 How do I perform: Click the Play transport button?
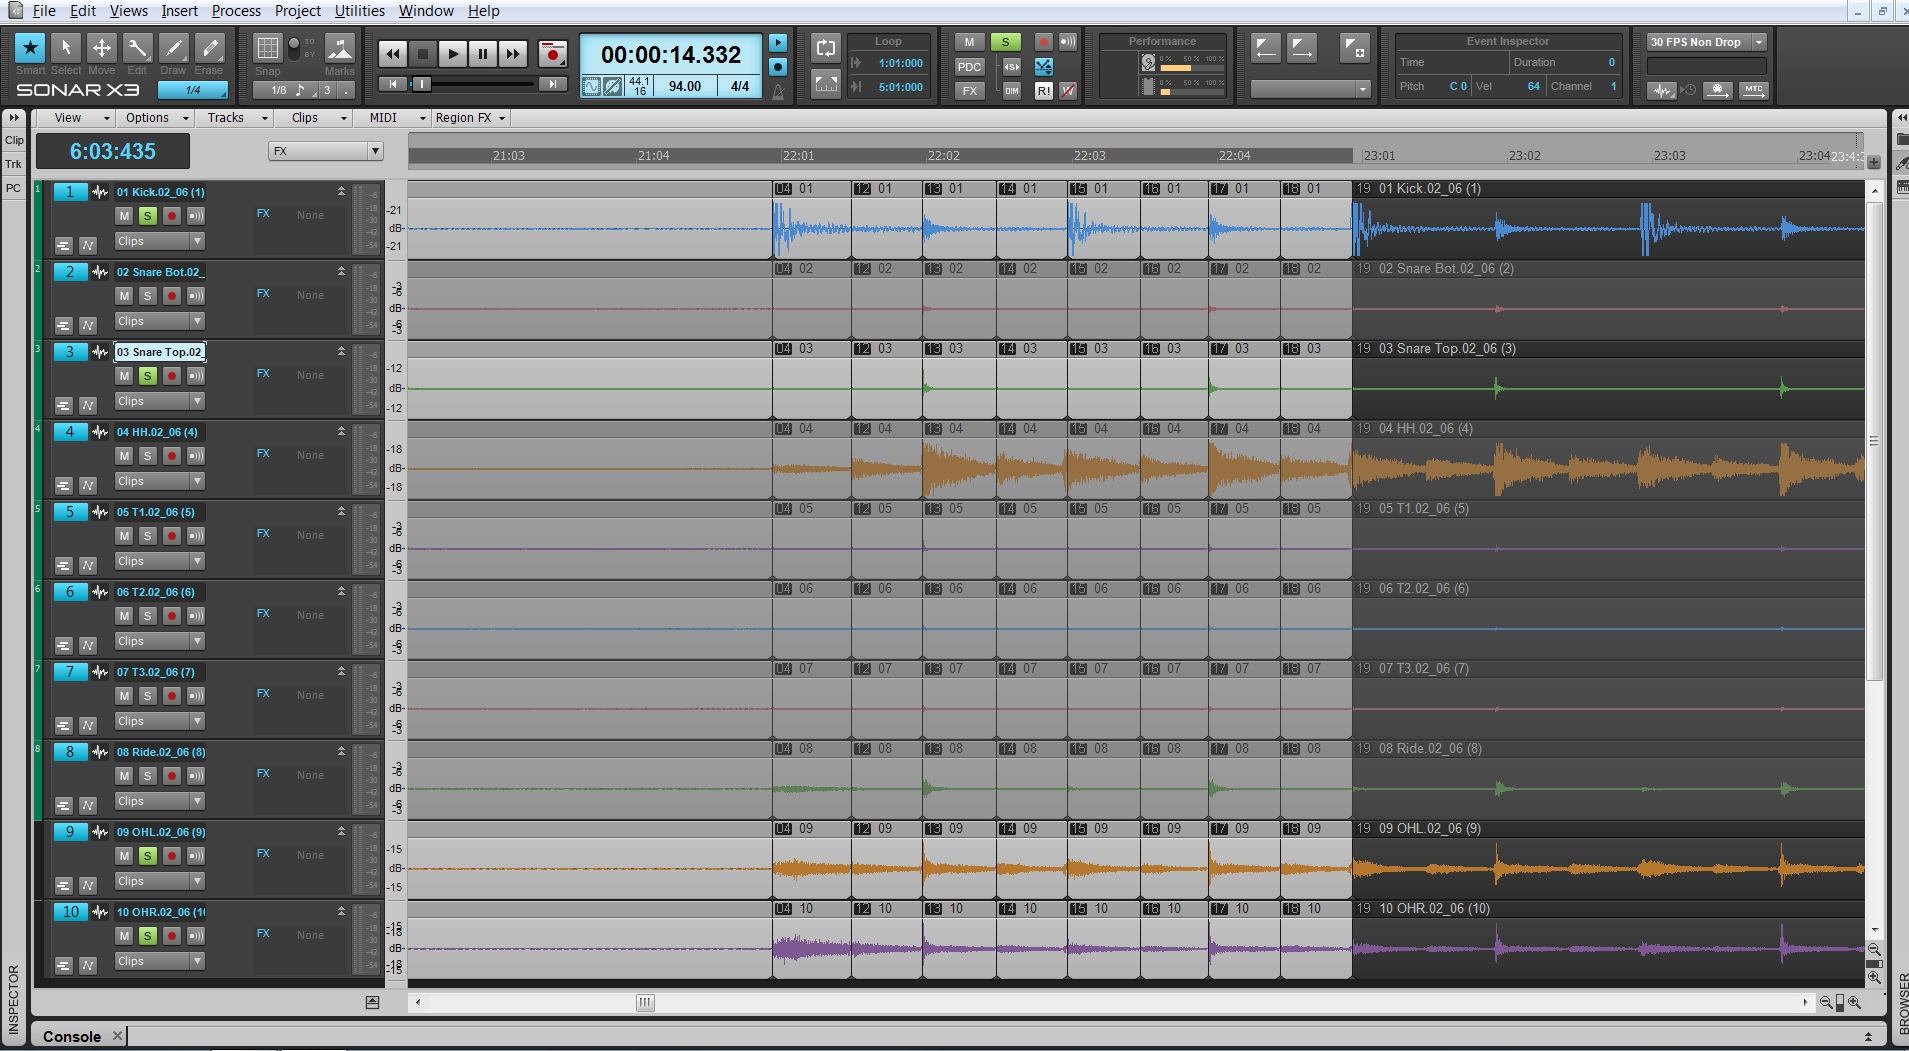pyautogui.click(x=453, y=54)
